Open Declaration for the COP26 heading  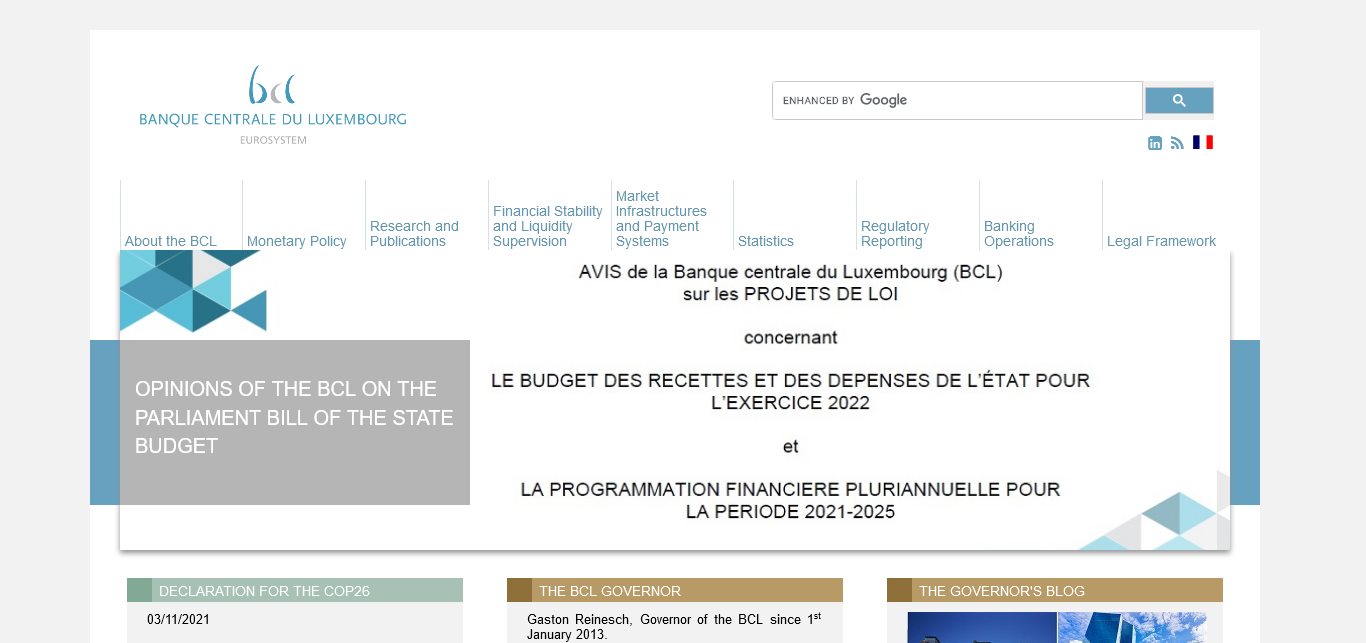(x=264, y=591)
